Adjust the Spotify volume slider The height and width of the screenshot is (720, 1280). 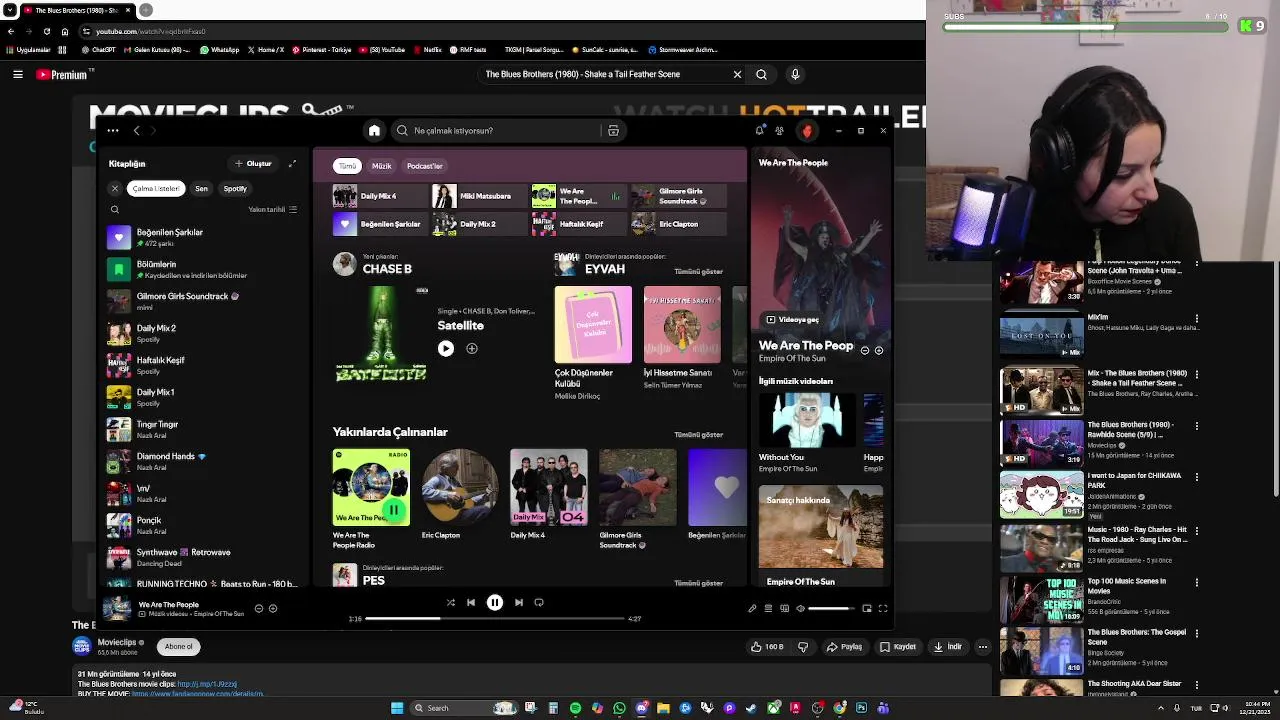832,609
